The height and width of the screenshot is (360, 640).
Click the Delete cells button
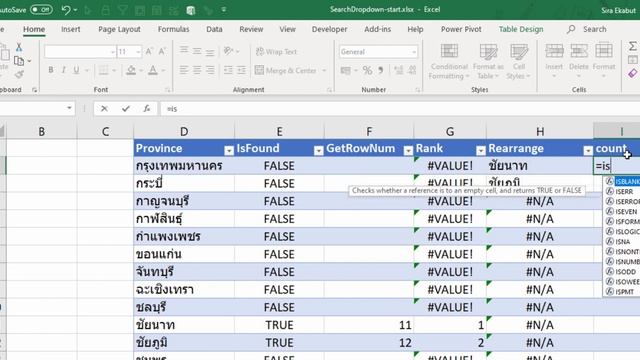click(x=579, y=61)
